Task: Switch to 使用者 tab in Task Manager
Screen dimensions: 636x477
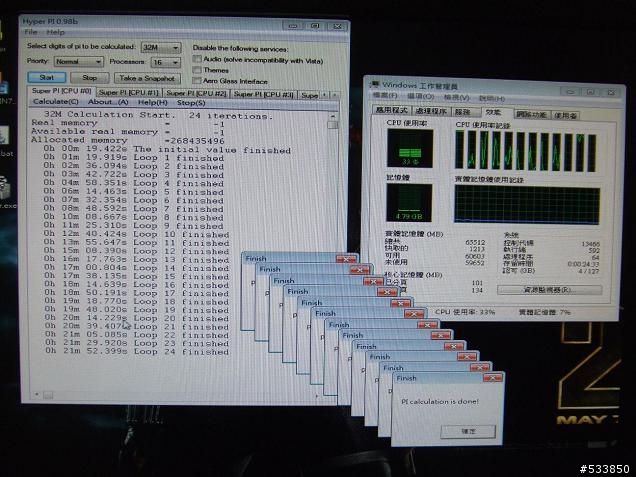Action: point(565,116)
